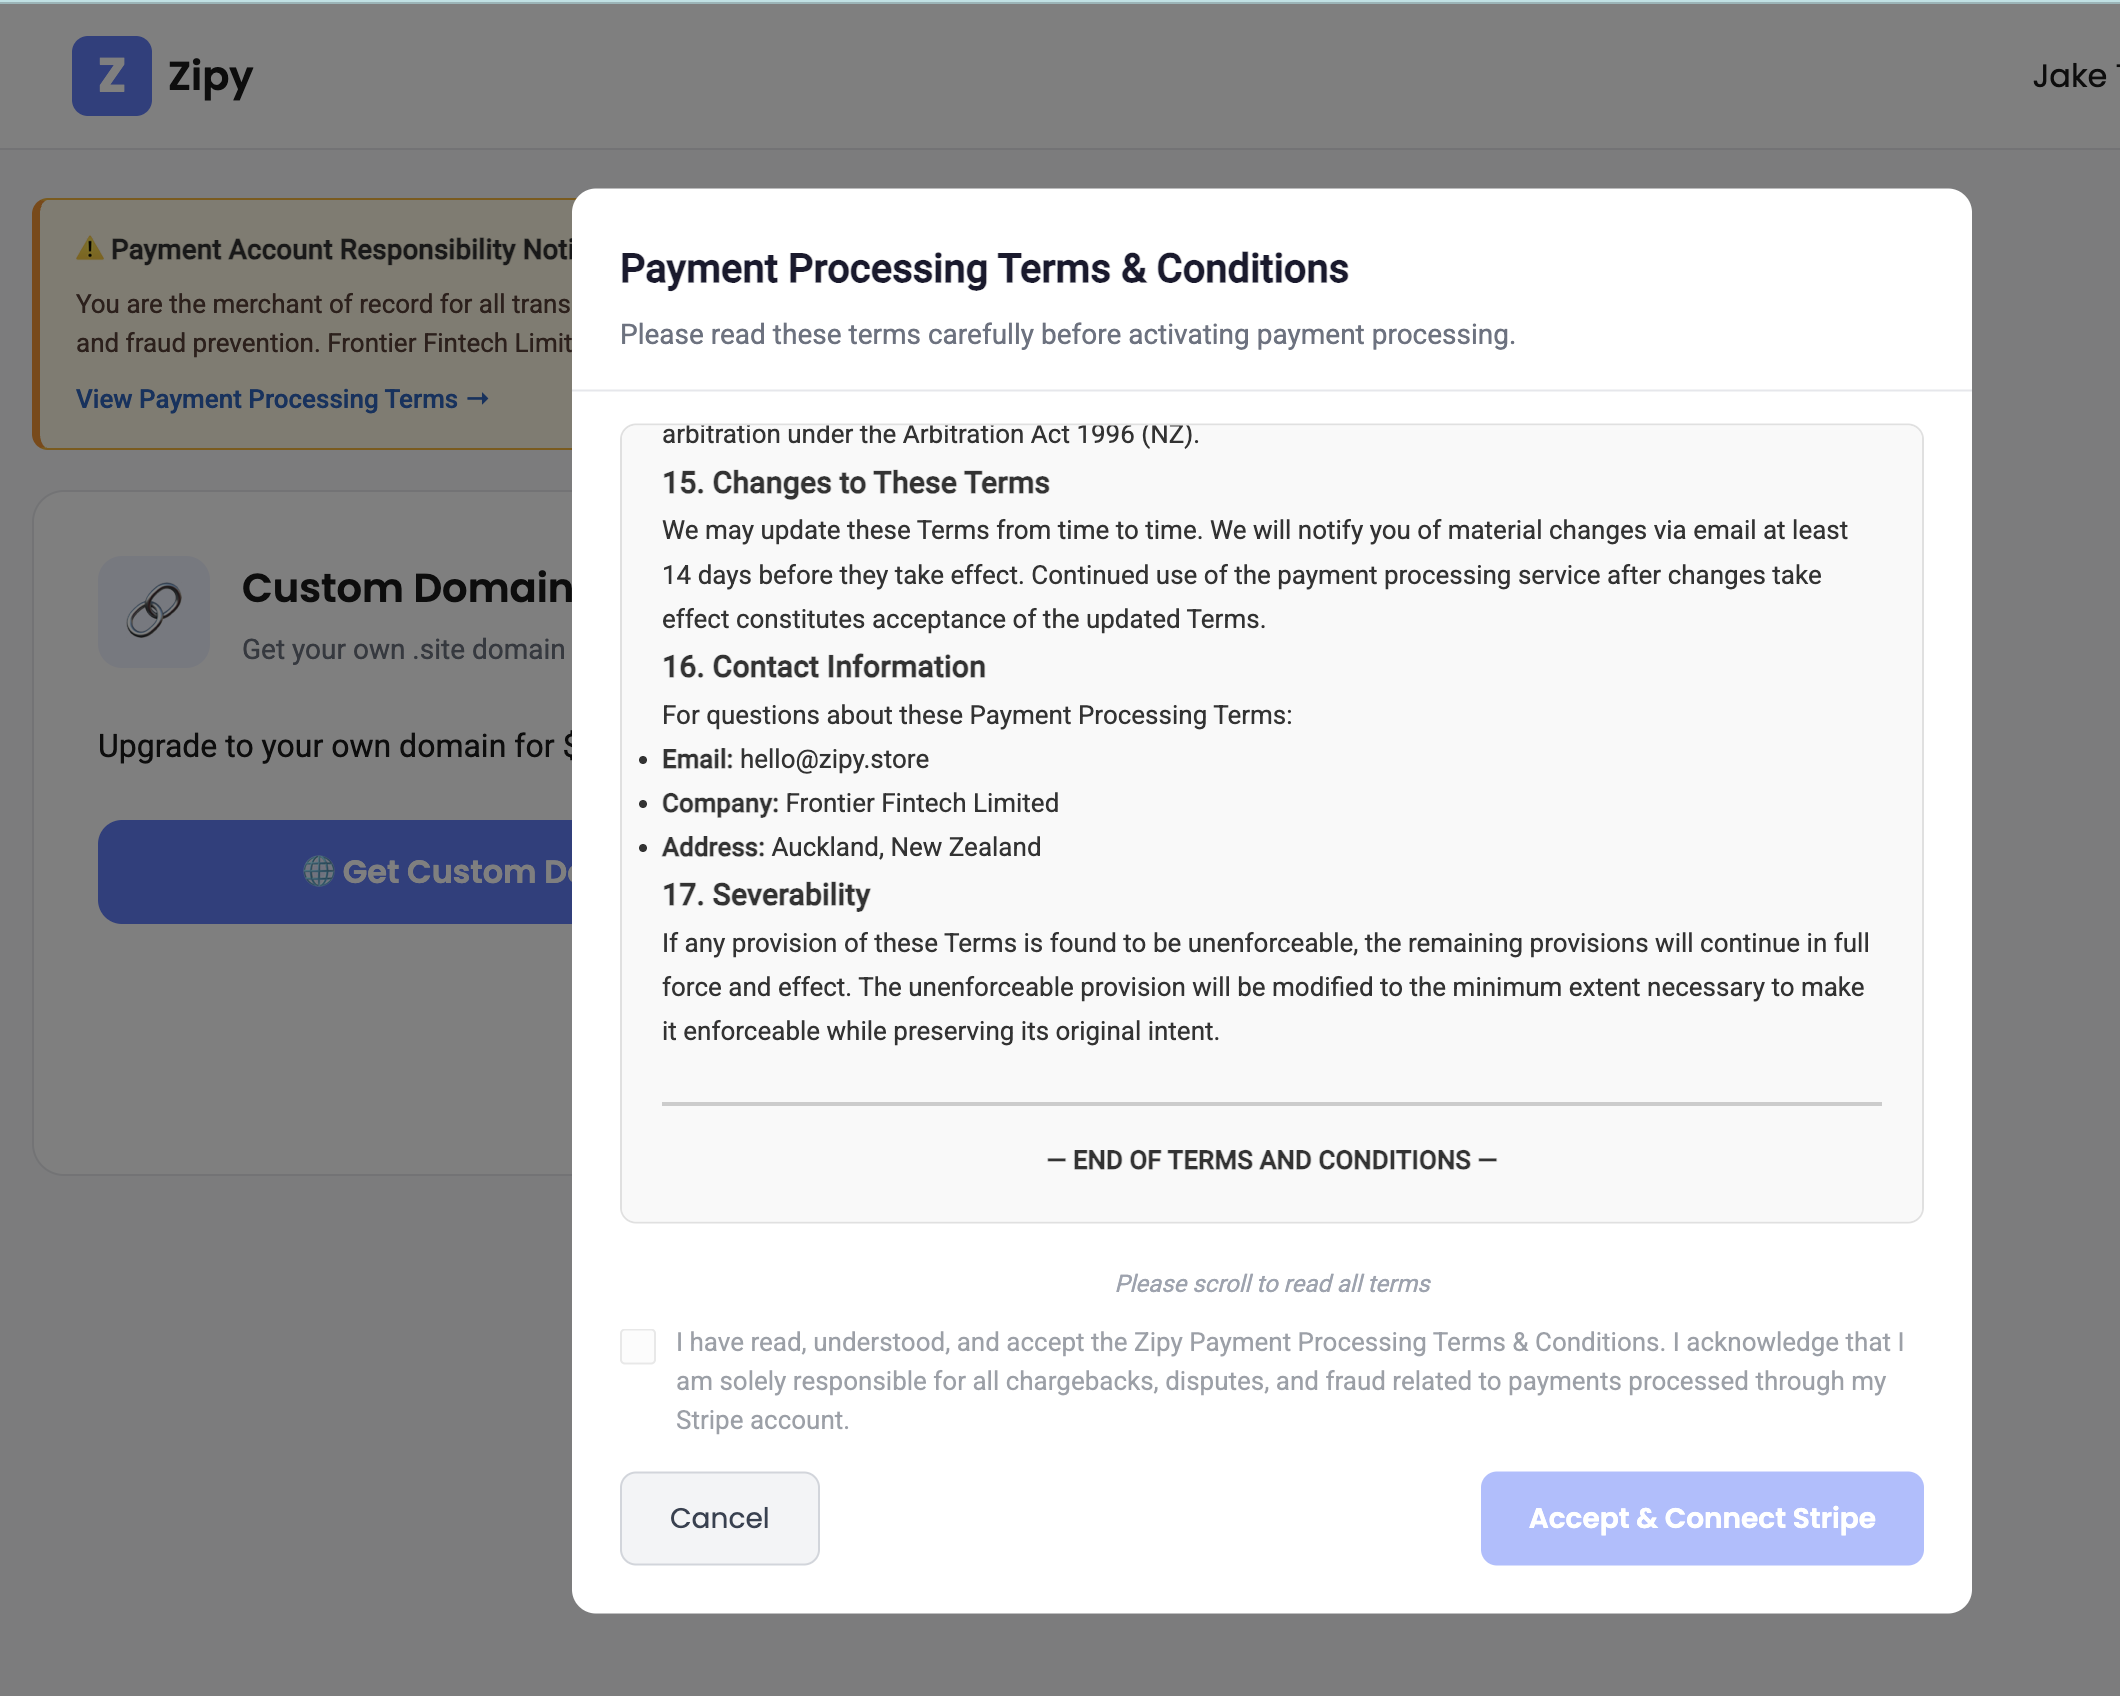Click the globe icon on Get Custom Domain button

coord(318,871)
